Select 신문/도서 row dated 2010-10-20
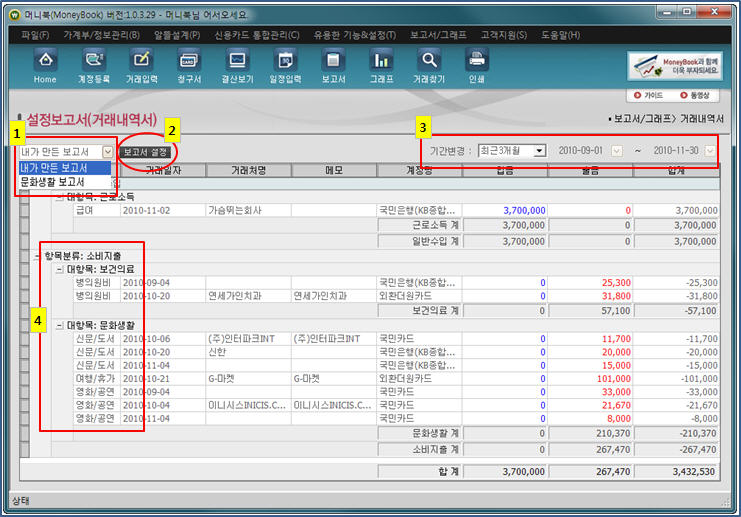 pos(396,352)
